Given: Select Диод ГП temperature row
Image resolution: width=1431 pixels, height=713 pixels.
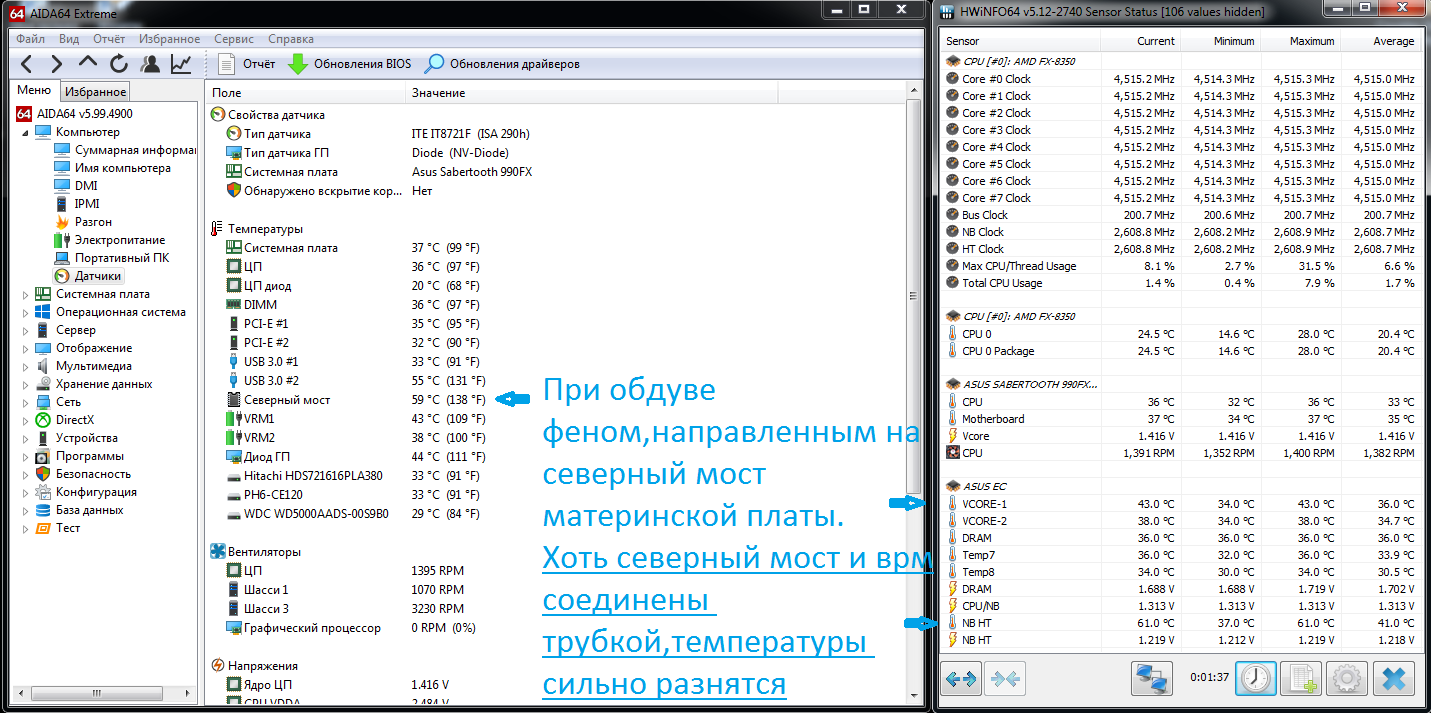Looking at the screenshot, I should 355,456.
